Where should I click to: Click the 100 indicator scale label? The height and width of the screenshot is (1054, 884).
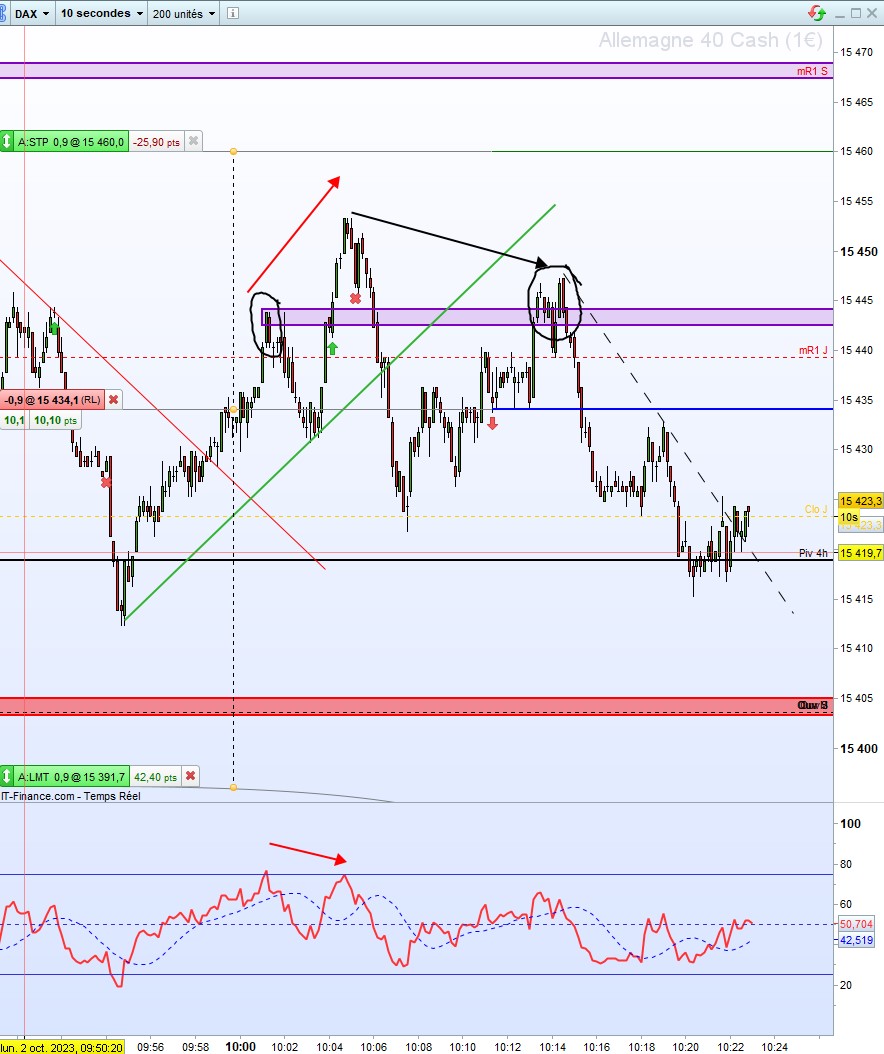tap(850, 823)
